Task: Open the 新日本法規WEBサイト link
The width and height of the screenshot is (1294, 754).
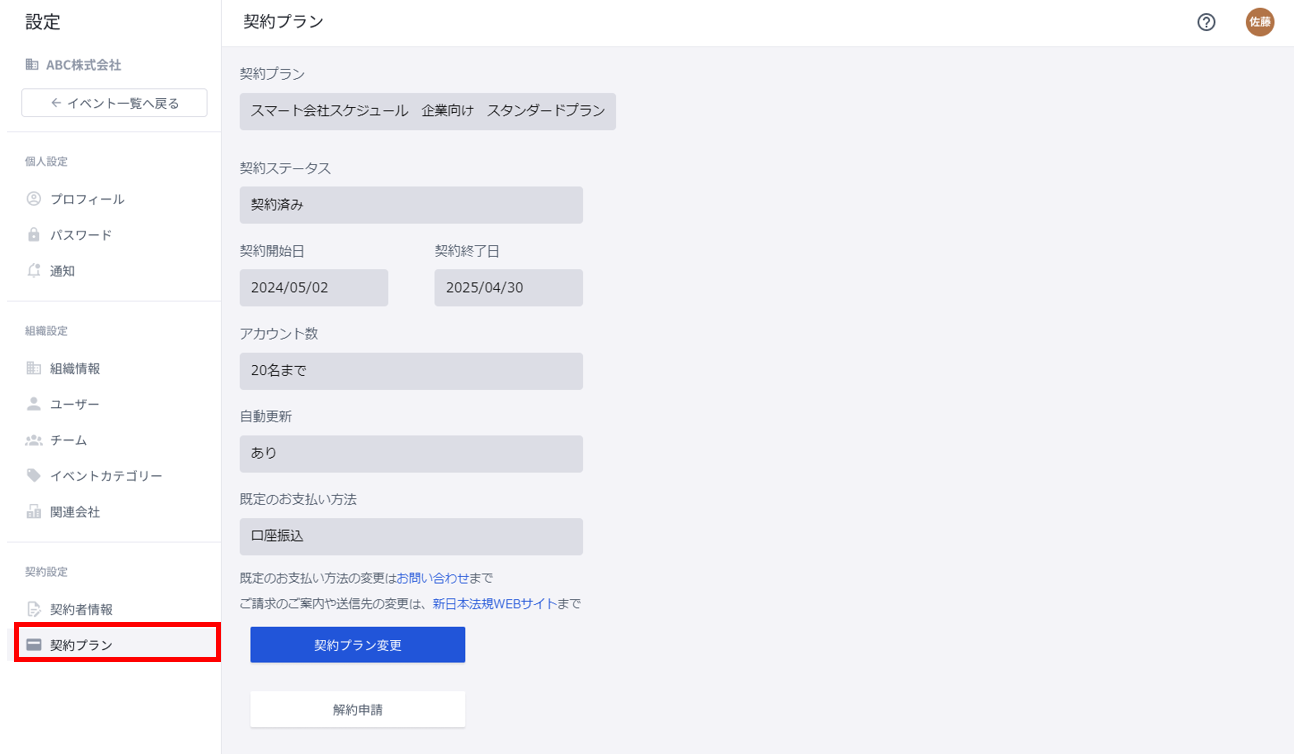Action: click(x=495, y=604)
